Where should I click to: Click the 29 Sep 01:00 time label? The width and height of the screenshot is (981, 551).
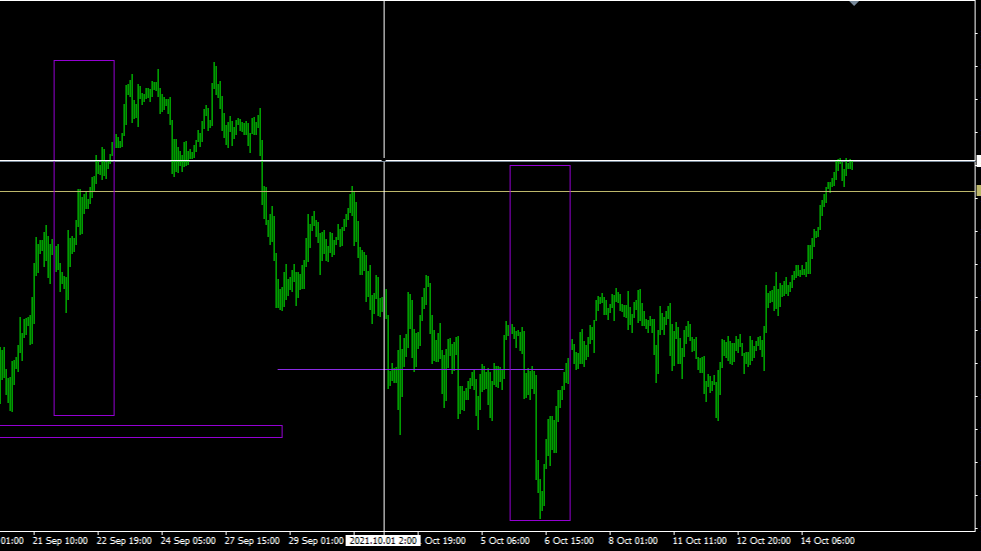click(x=316, y=540)
